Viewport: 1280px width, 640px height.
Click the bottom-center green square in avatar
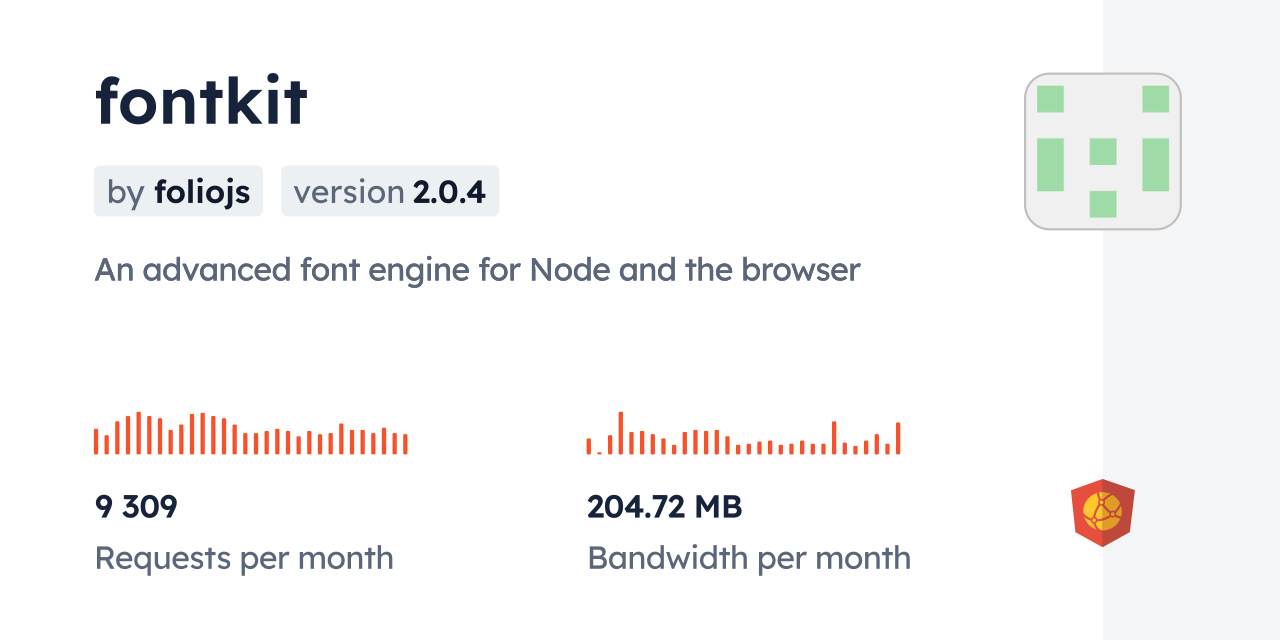(1102, 203)
